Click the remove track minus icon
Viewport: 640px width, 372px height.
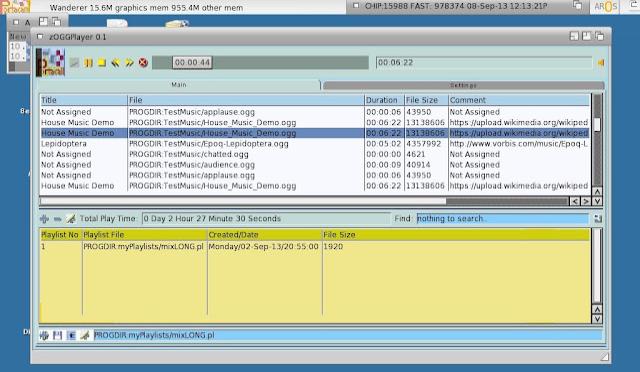pyautogui.click(x=58, y=219)
